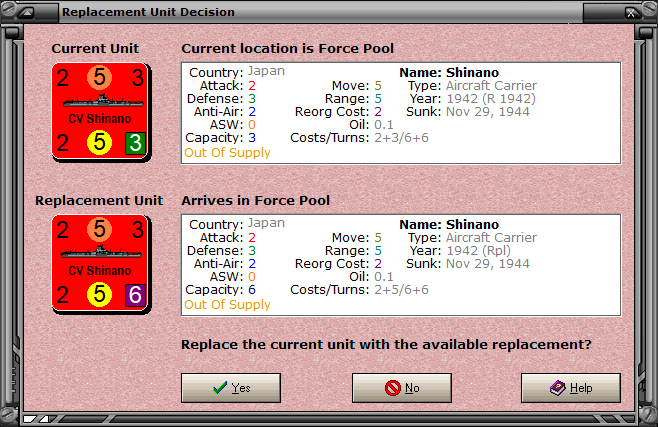Click 'Arrives in Force Pool' heading
The width and height of the screenshot is (658, 427).
(256, 200)
